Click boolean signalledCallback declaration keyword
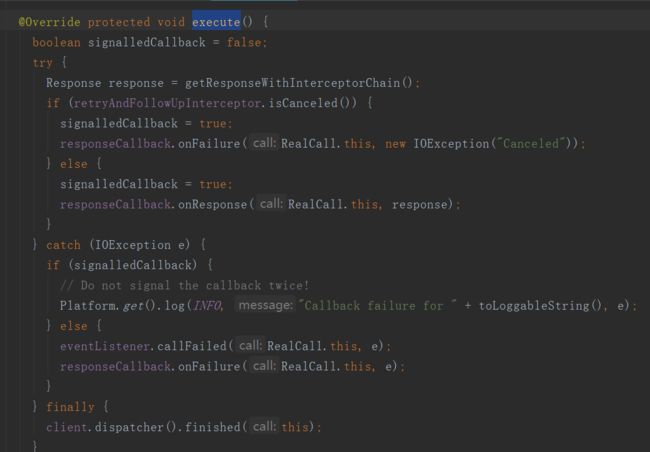Viewport: 650px width, 452px height. pos(56,42)
